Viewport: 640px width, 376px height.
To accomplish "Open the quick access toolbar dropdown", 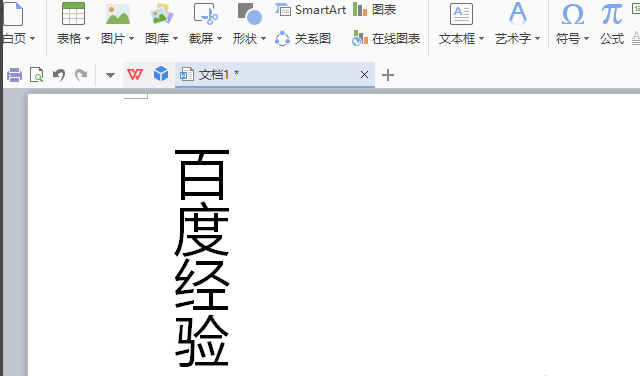I will coord(110,75).
